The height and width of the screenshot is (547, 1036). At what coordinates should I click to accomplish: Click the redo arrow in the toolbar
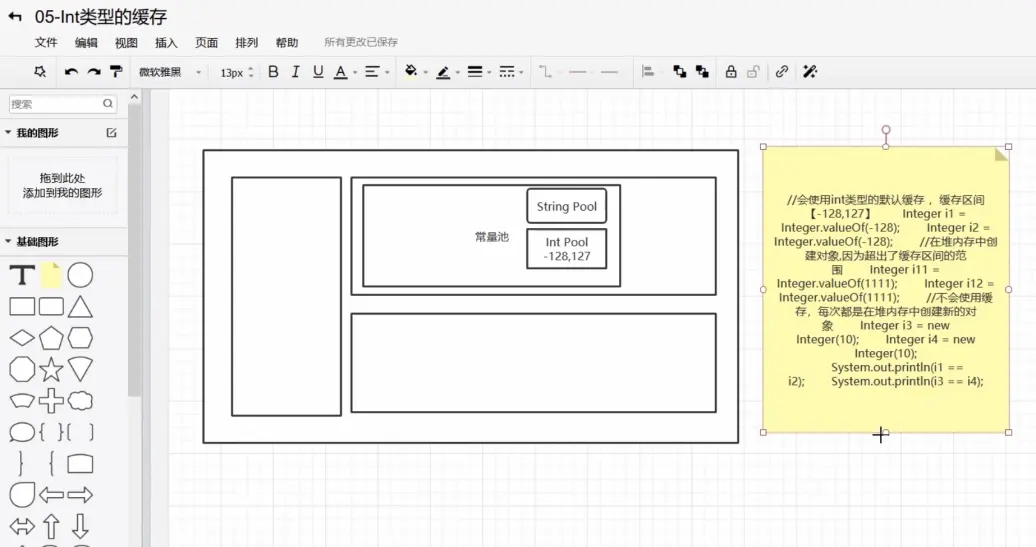coord(93,72)
